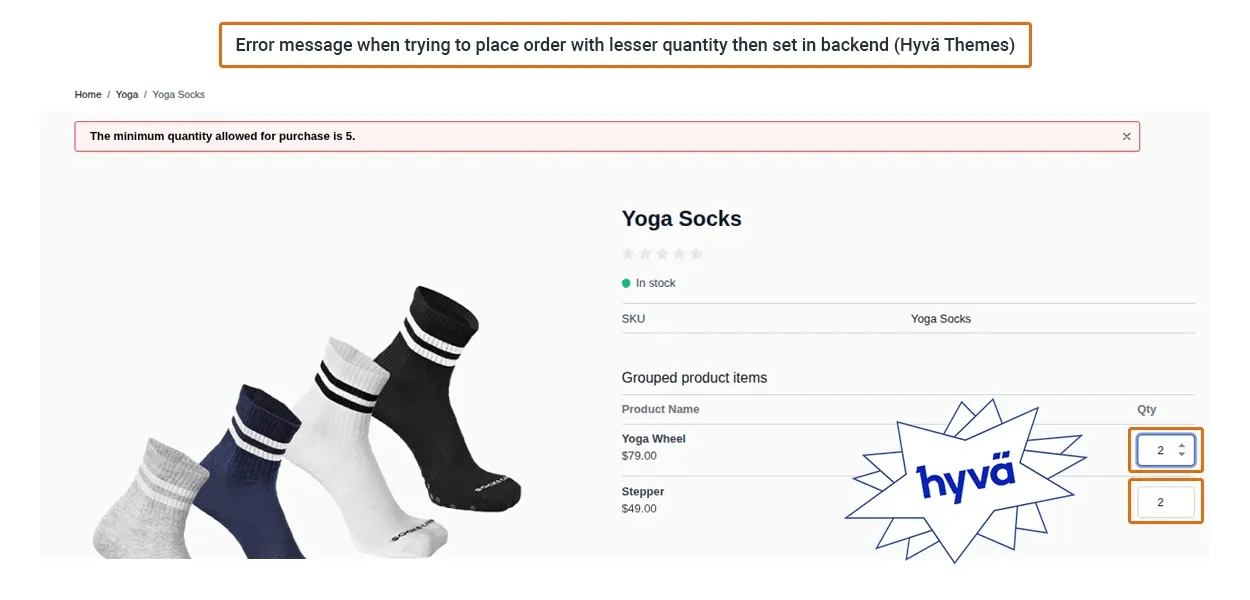Image resolution: width=1250 pixels, height=600 pixels.
Task: Click the minimum quantity error text
Action: (222, 137)
